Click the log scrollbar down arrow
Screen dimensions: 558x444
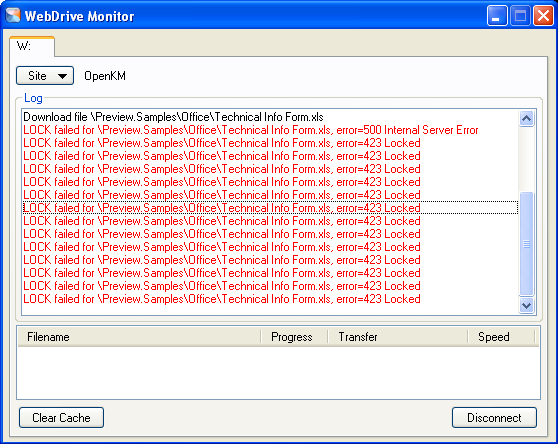(526, 305)
